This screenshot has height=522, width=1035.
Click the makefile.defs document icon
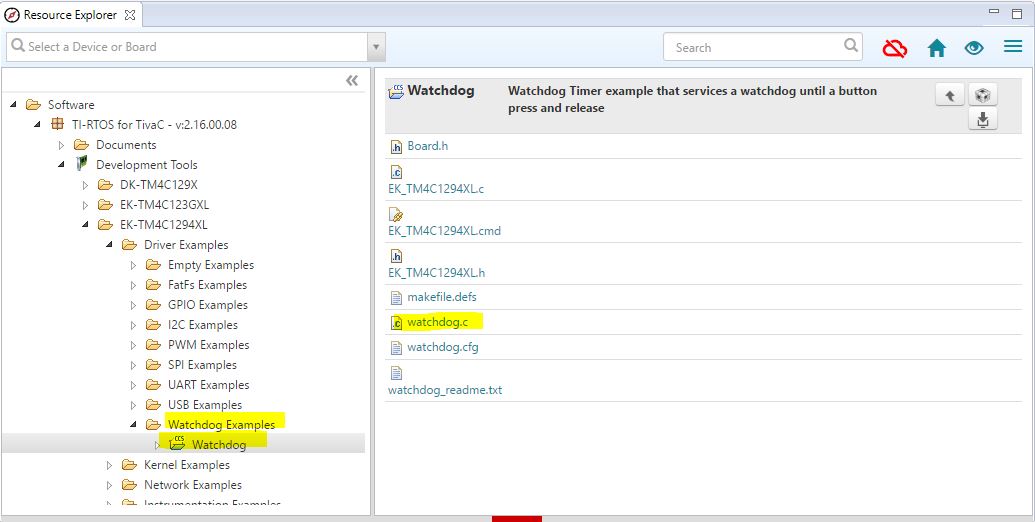tap(396, 298)
